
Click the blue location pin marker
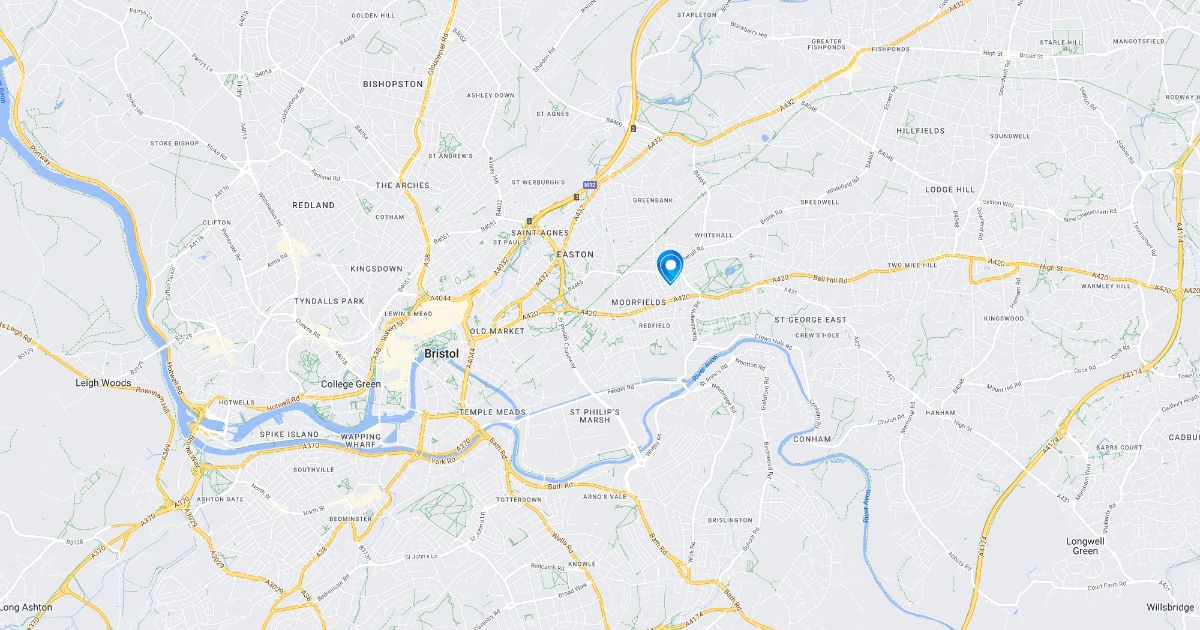669,267
